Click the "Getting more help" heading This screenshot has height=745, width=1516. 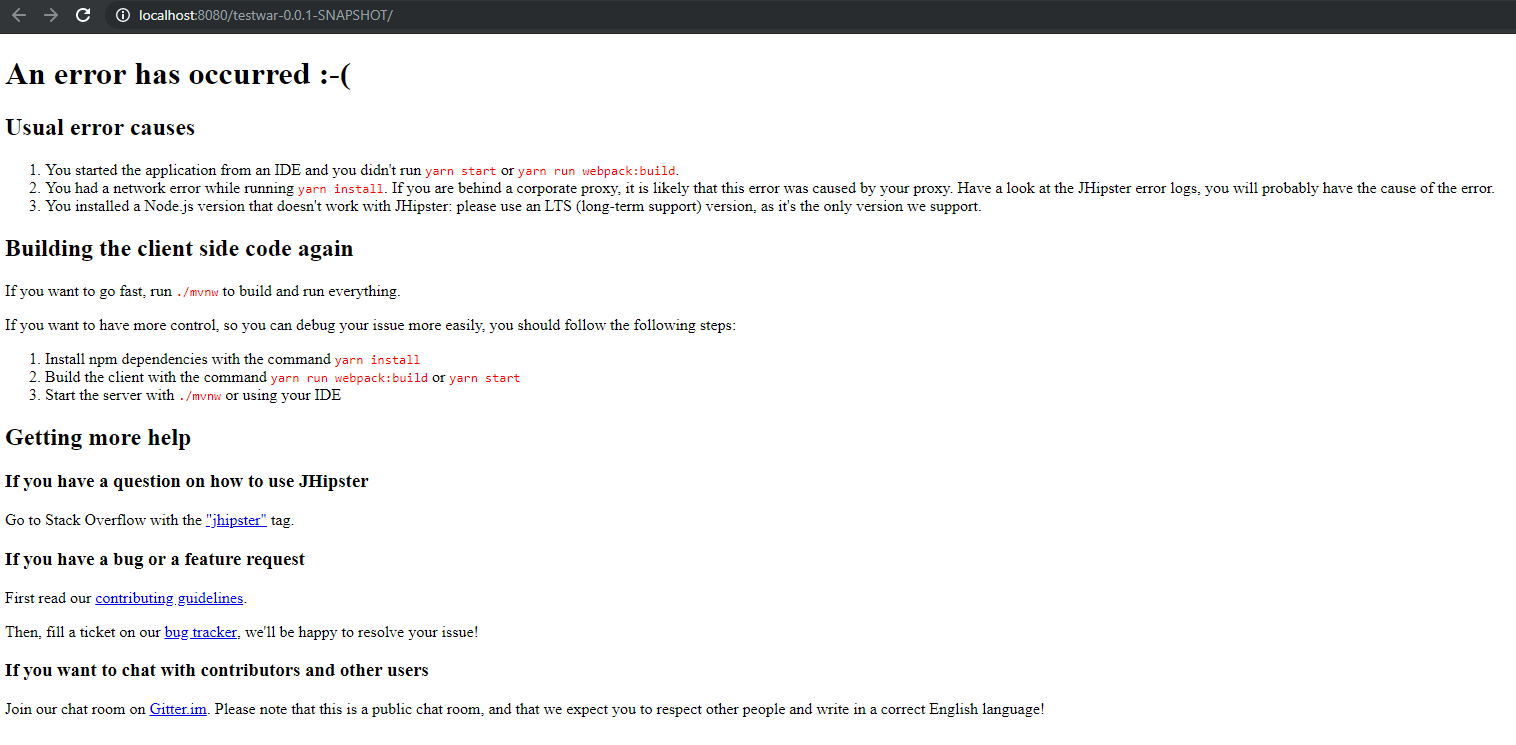(x=98, y=438)
